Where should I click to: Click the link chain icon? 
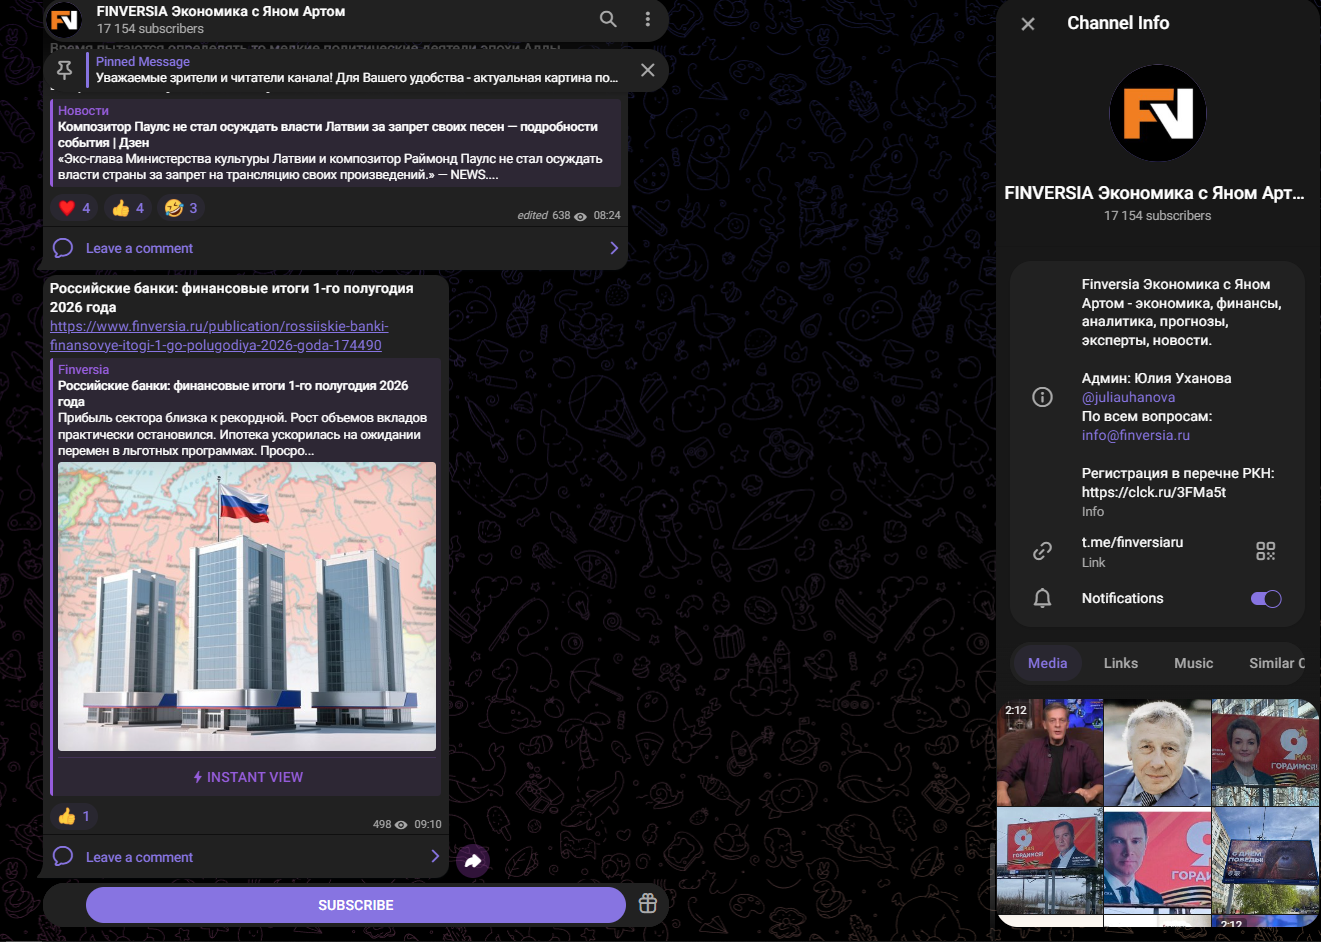pyautogui.click(x=1042, y=551)
